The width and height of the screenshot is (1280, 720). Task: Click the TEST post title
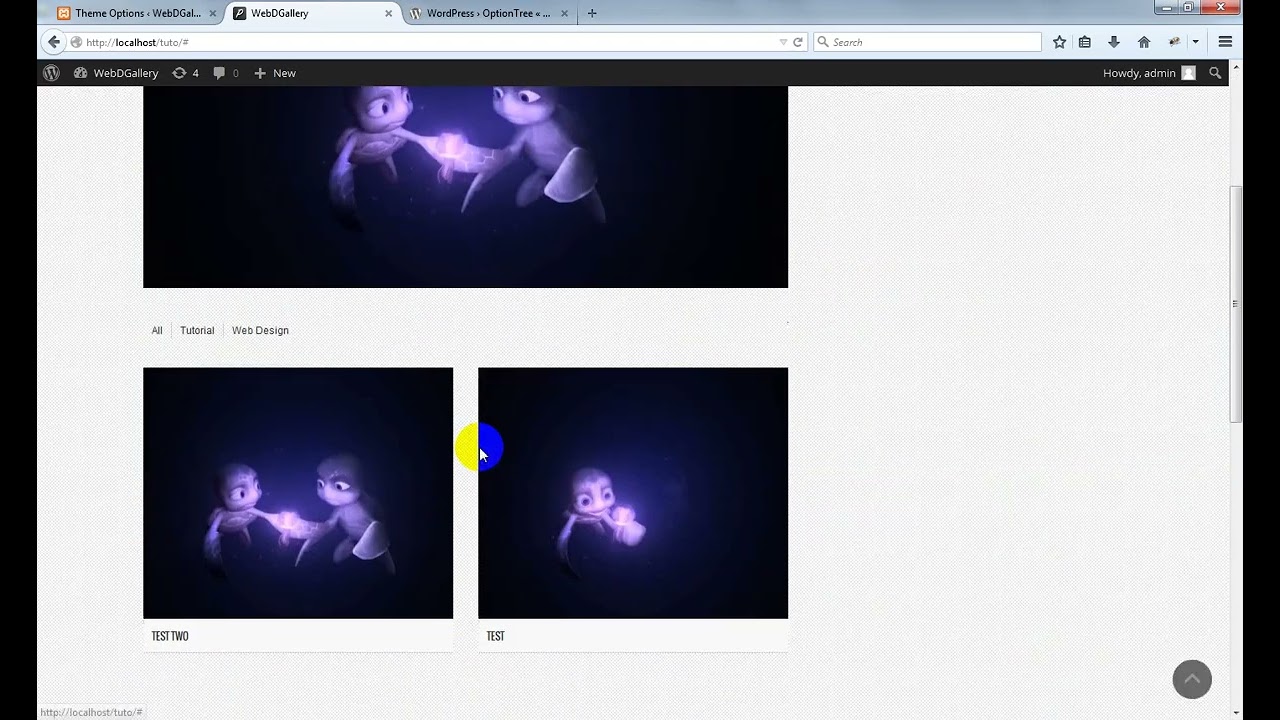[495, 636]
